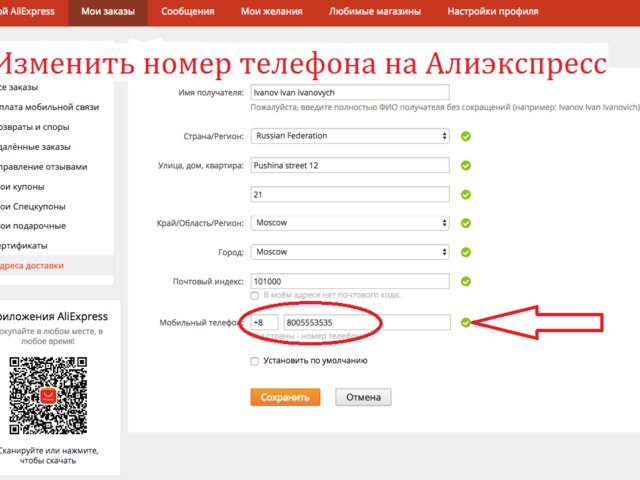This screenshot has height=480, width=640.
Task: Click green checkmark next to field 21
Action: click(x=466, y=195)
